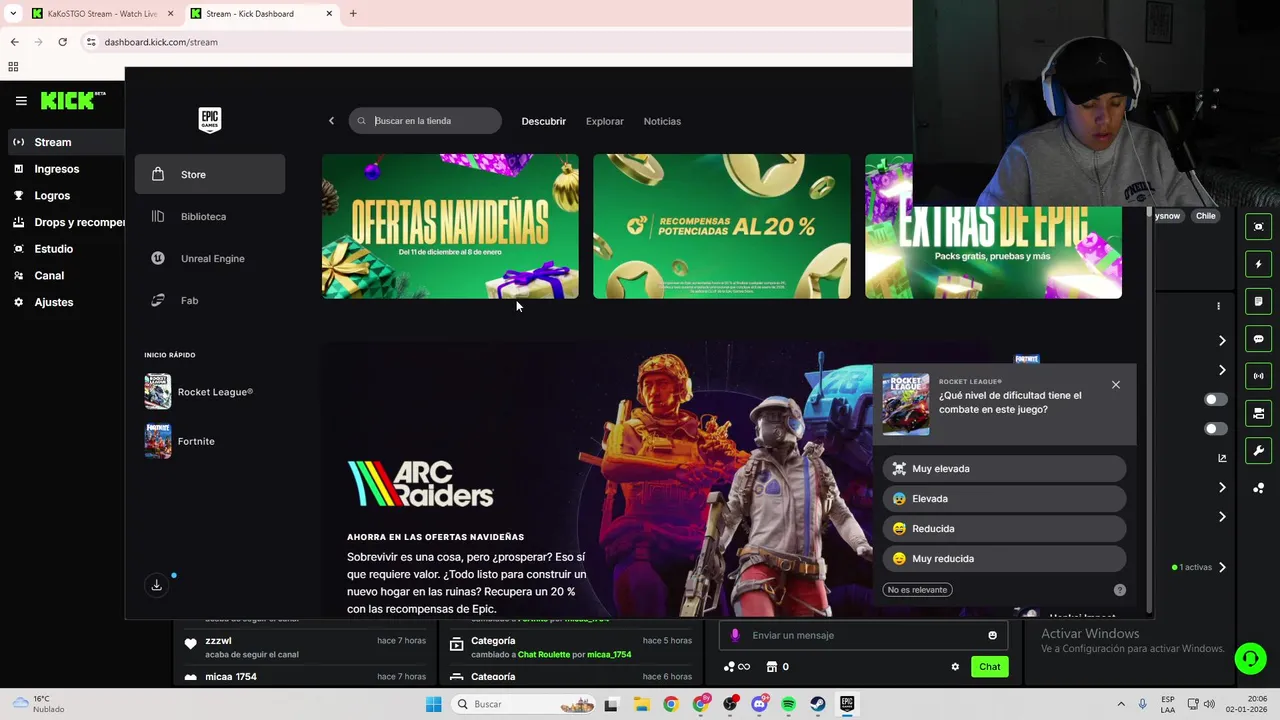Image resolution: width=1280 pixels, height=720 pixels.
Task: Open the downloads icon in Epic sidebar
Action: [156, 585]
